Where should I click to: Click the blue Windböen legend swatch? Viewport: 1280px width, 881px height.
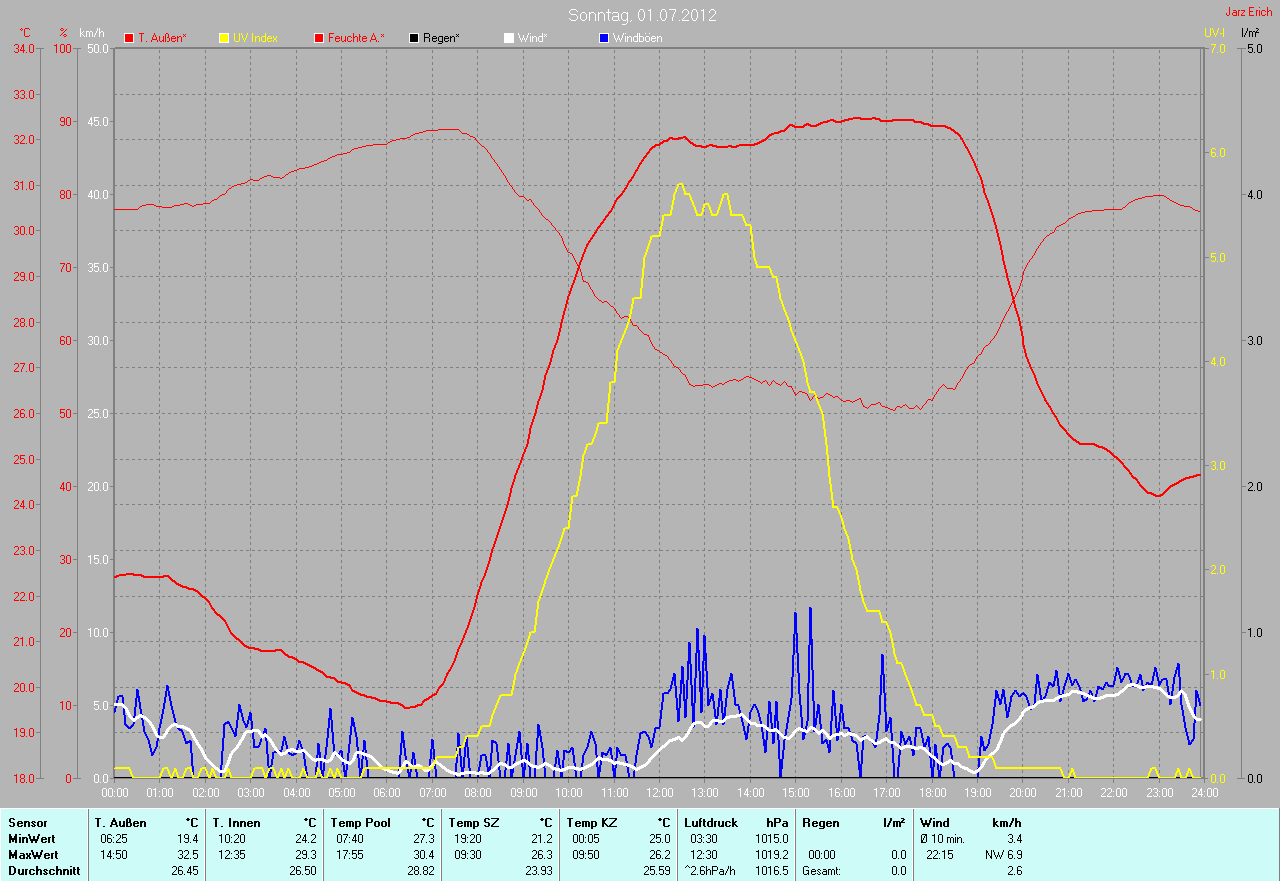(603, 38)
